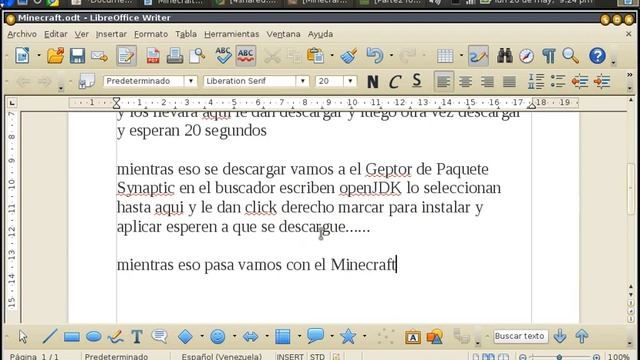Expand New document dropdown arrow
This screenshot has height=360, width=640.
[39, 56]
